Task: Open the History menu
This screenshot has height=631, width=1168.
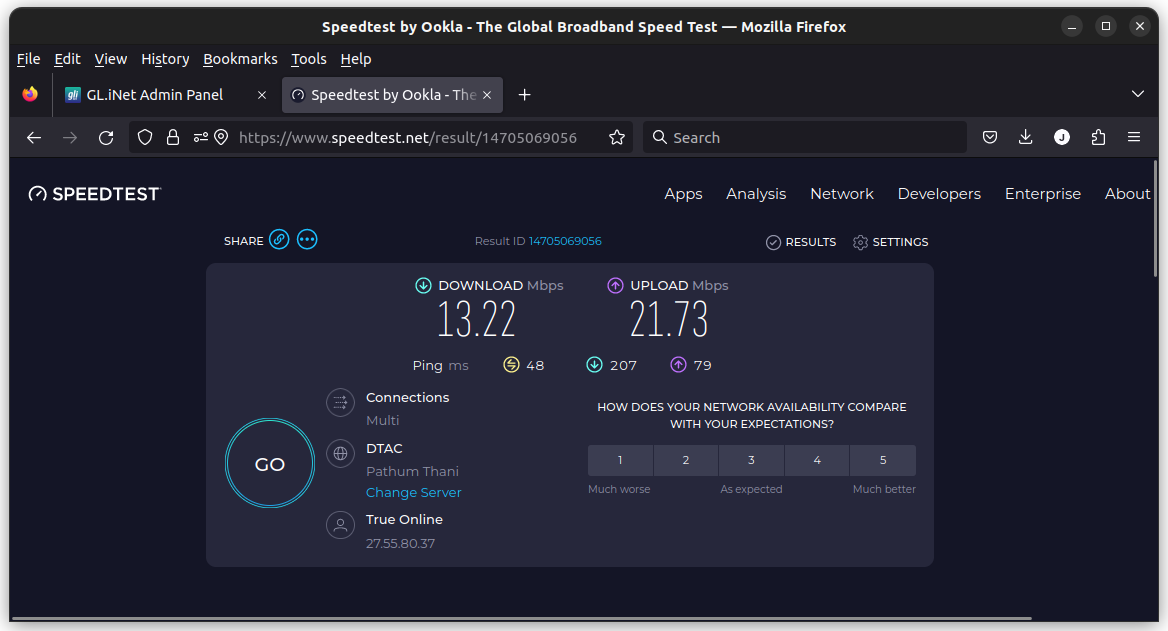Action: [165, 59]
